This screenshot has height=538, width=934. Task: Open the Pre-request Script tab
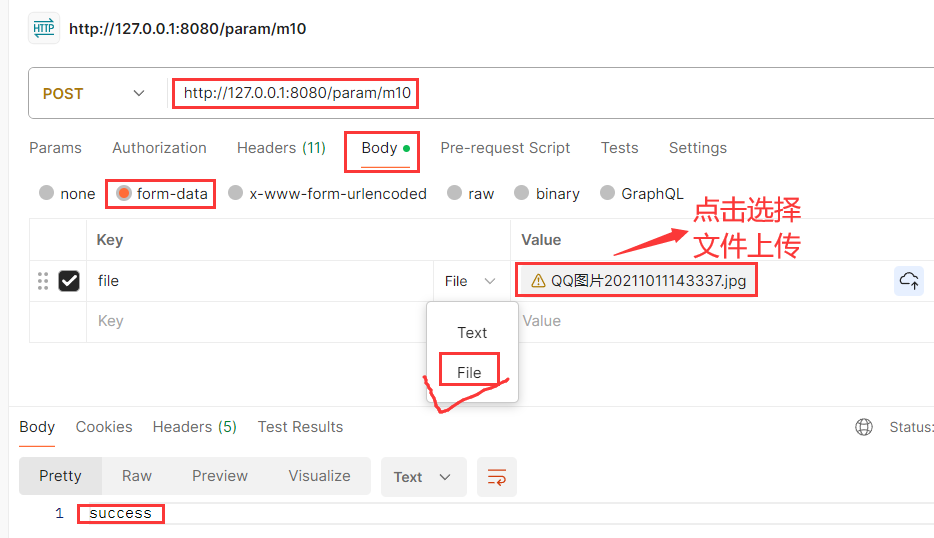pos(505,148)
